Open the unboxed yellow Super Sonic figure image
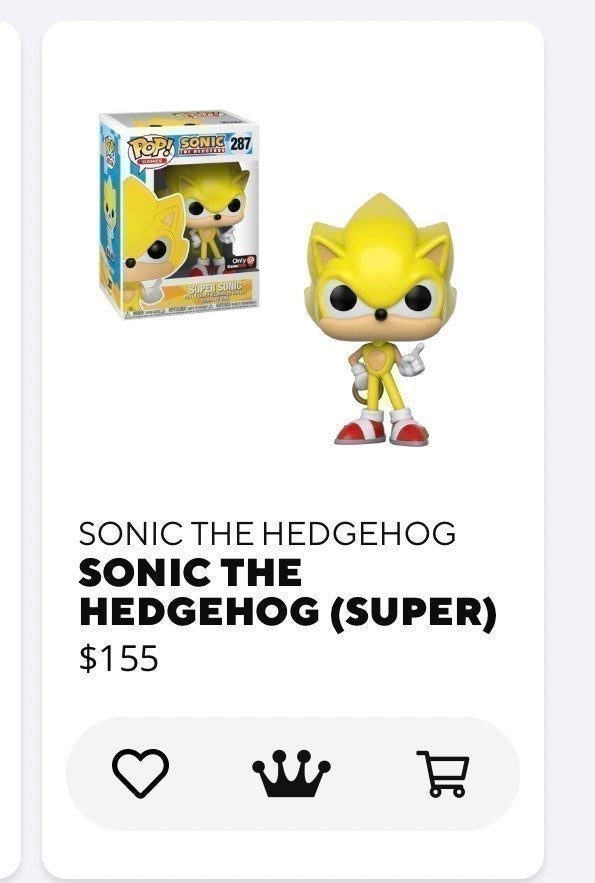 (382, 320)
